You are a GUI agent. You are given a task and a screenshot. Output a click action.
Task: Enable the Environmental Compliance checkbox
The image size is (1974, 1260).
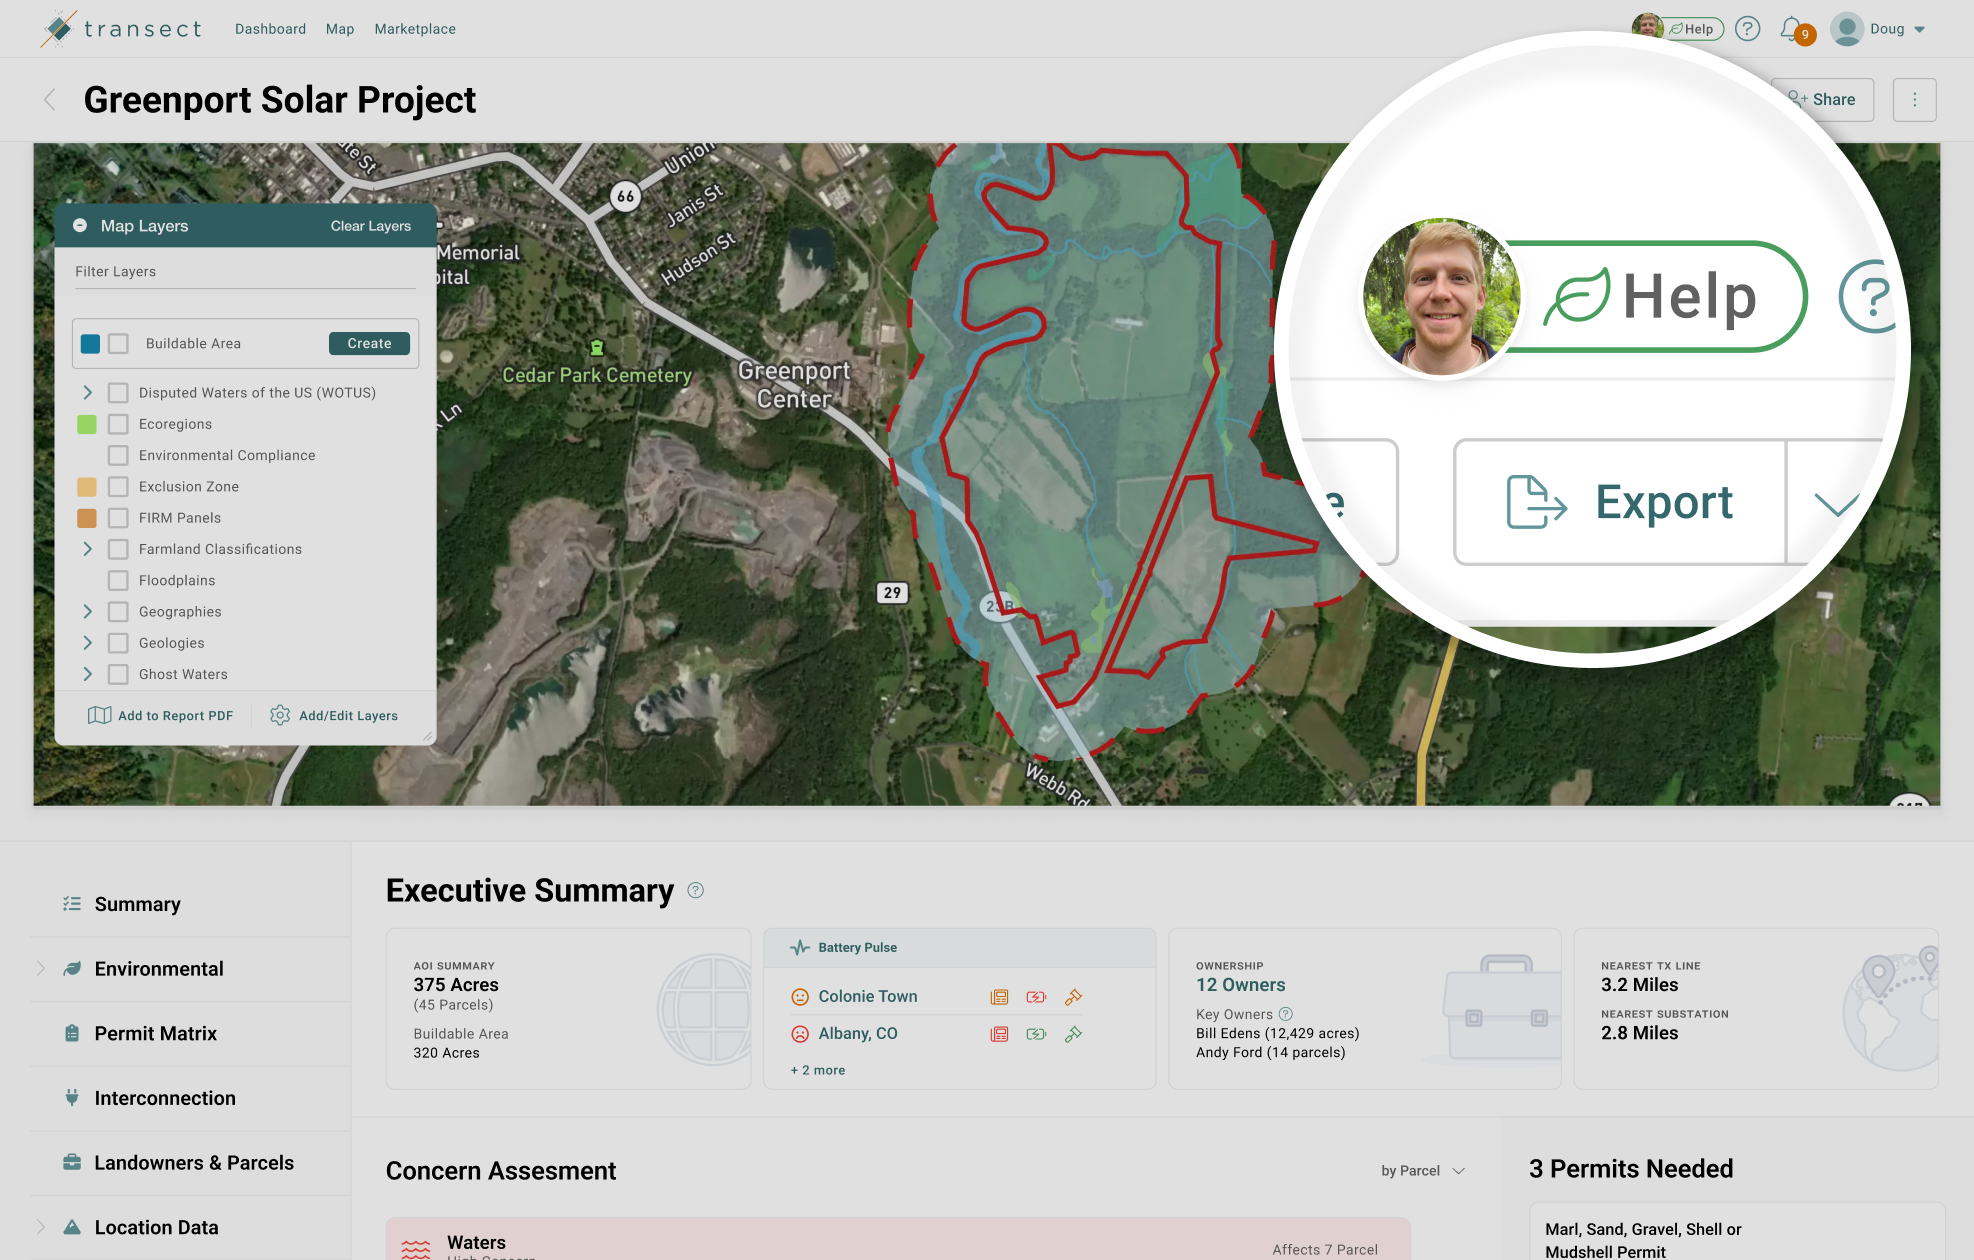[118, 455]
